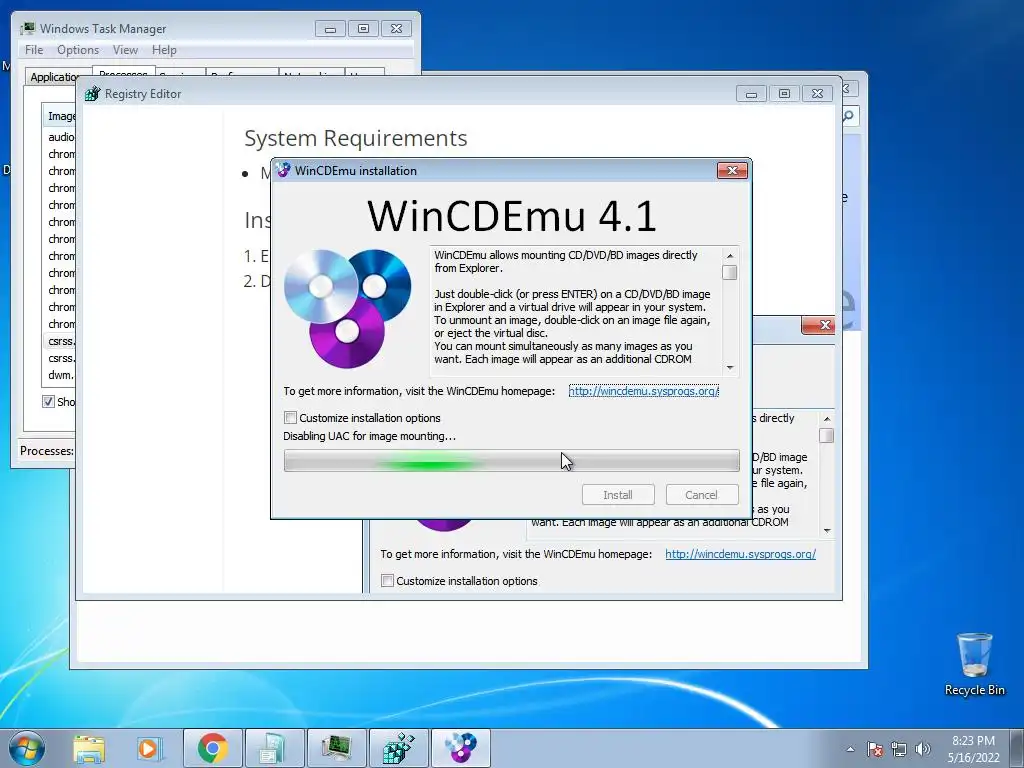Activate the blue document pages taskbar icon

(274, 748)
